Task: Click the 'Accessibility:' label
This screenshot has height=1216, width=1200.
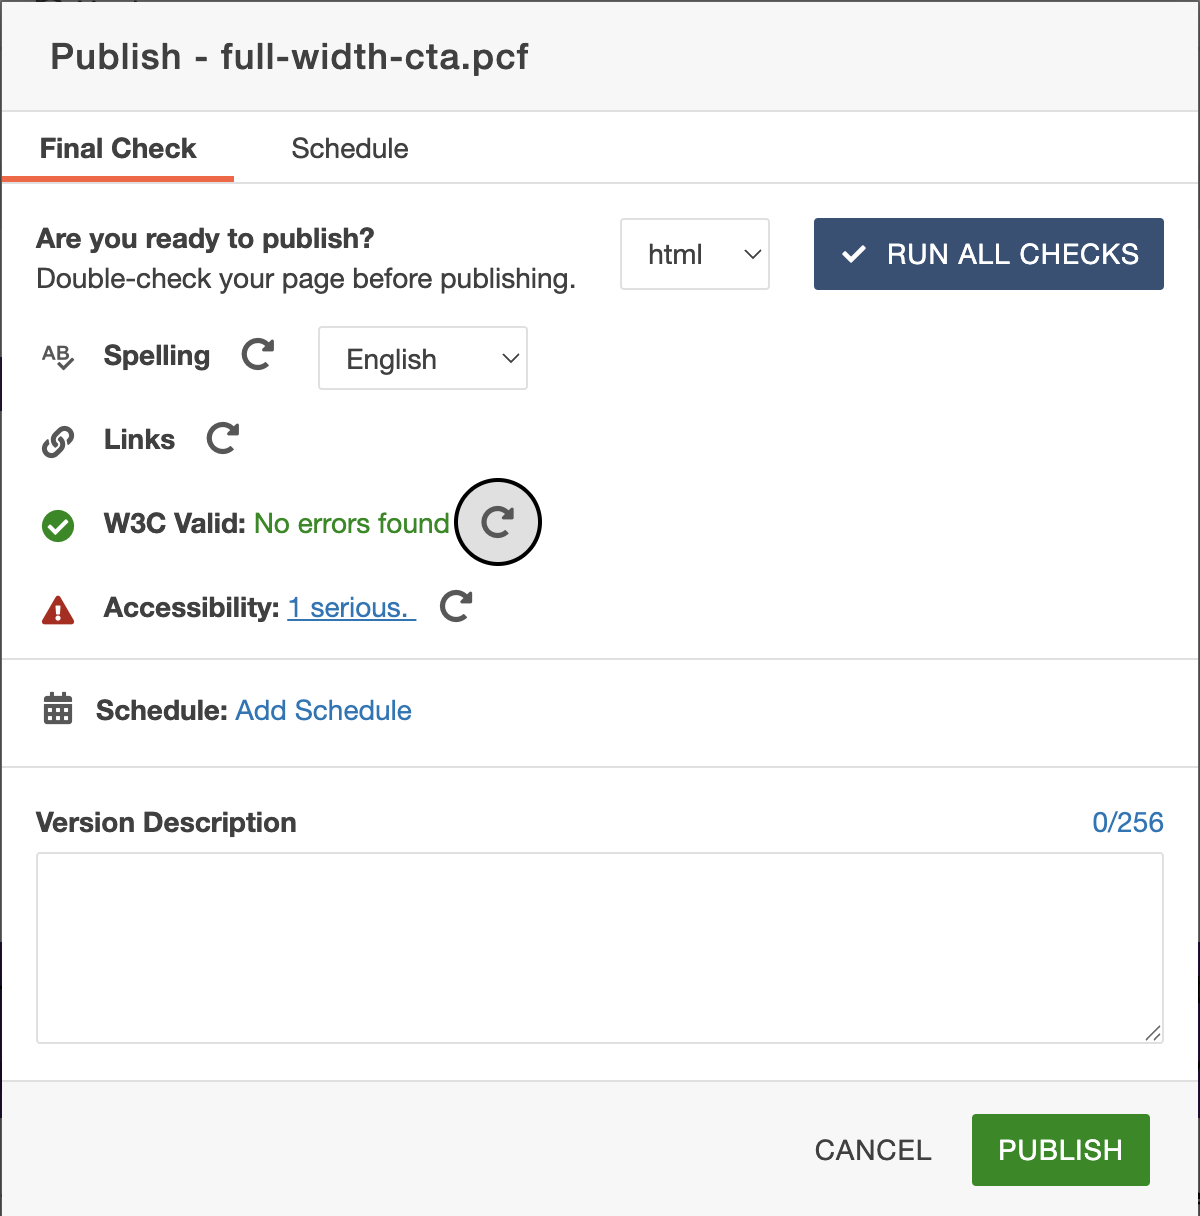Action: pyautogui.click(x=192, y=607)
